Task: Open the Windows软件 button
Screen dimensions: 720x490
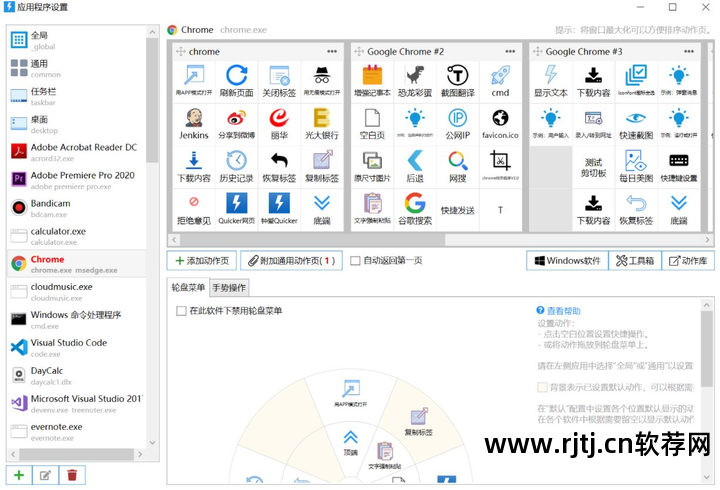Action: (x=568, y=261)
